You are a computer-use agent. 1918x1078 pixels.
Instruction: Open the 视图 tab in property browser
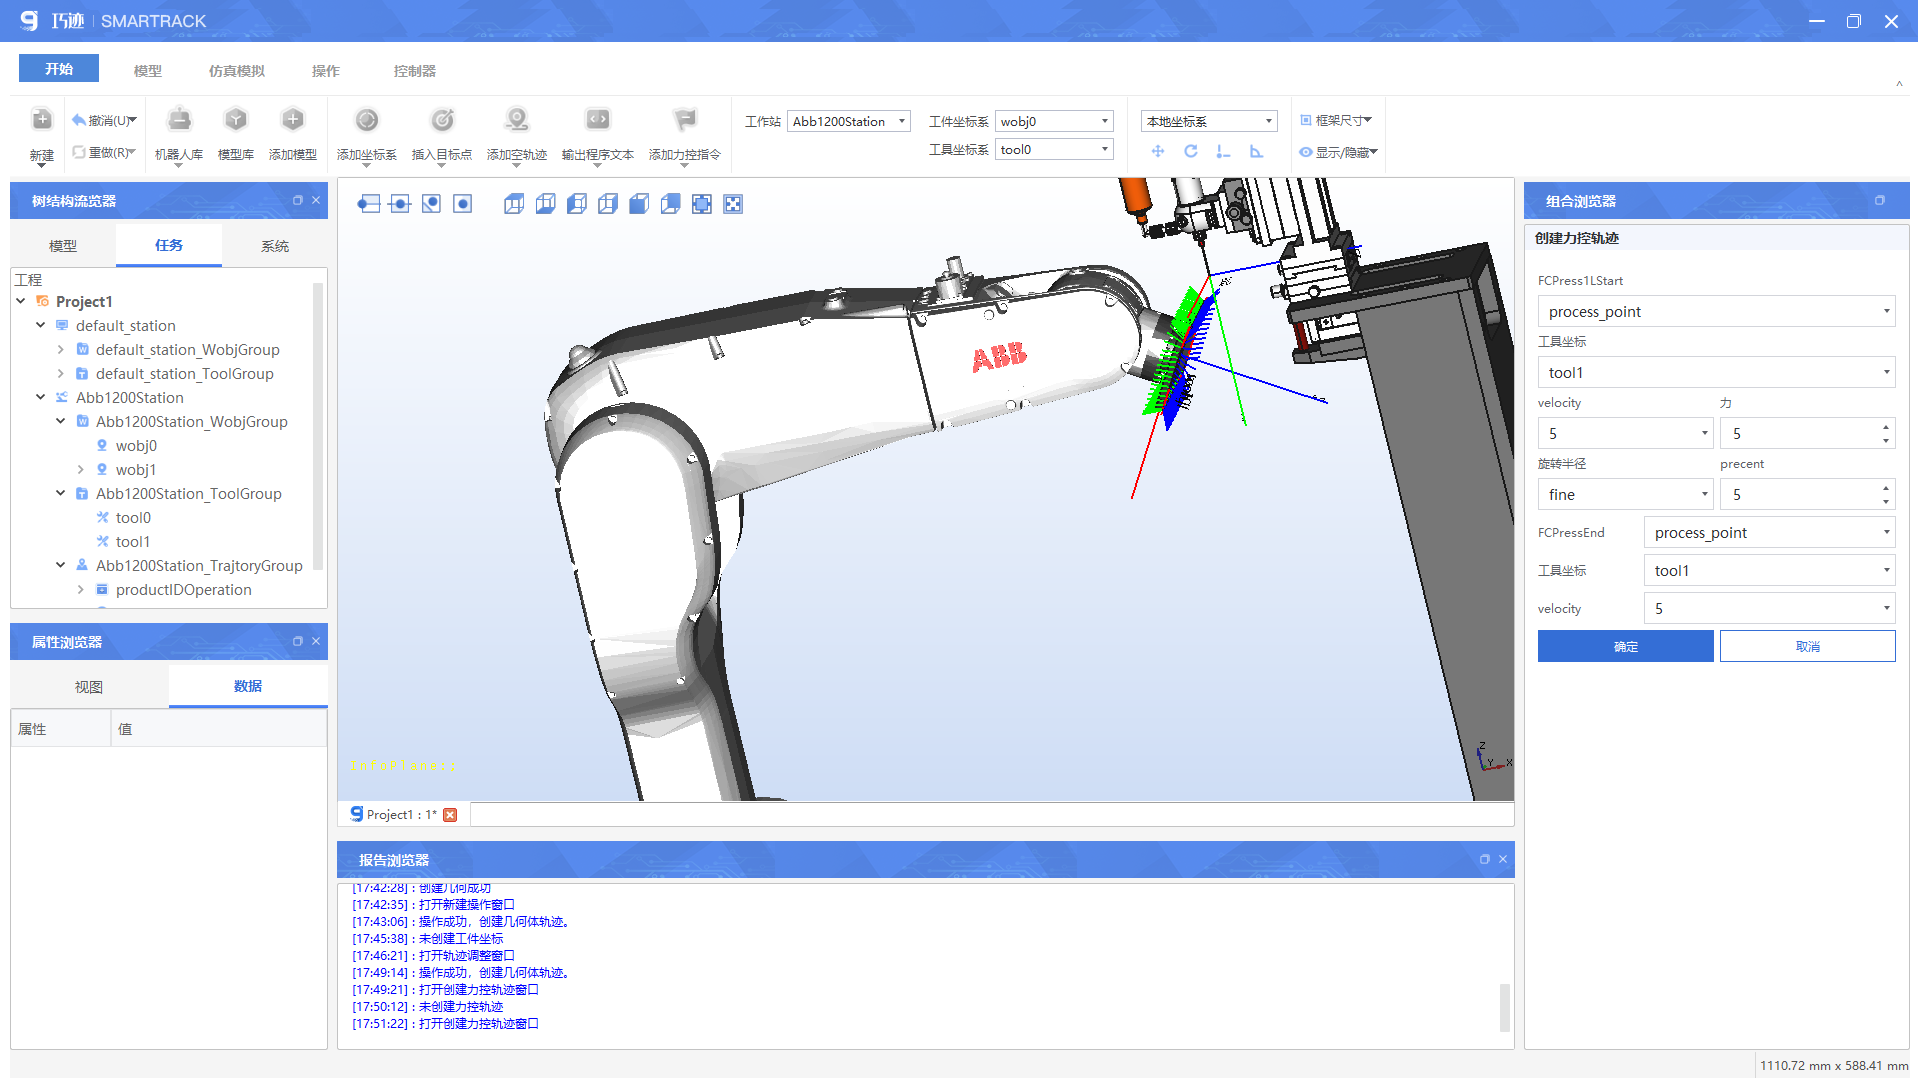tap(89, 687)
